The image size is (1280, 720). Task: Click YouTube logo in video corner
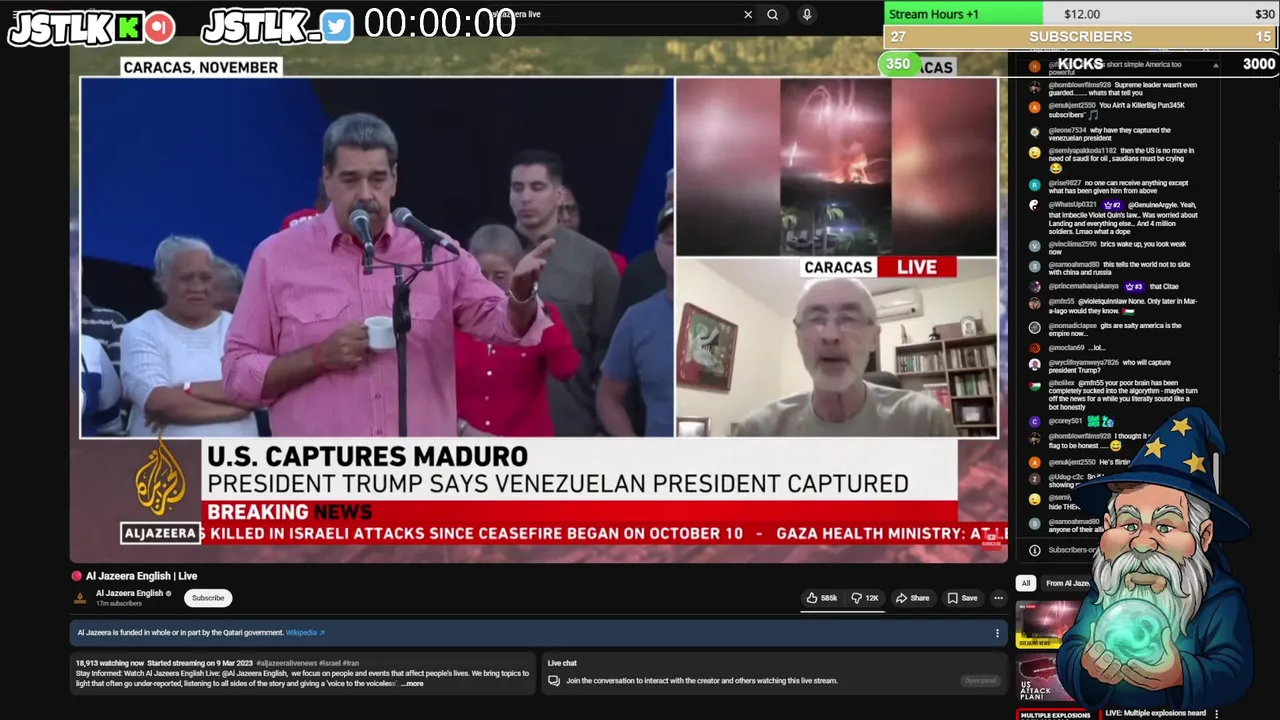click(991, 540)
